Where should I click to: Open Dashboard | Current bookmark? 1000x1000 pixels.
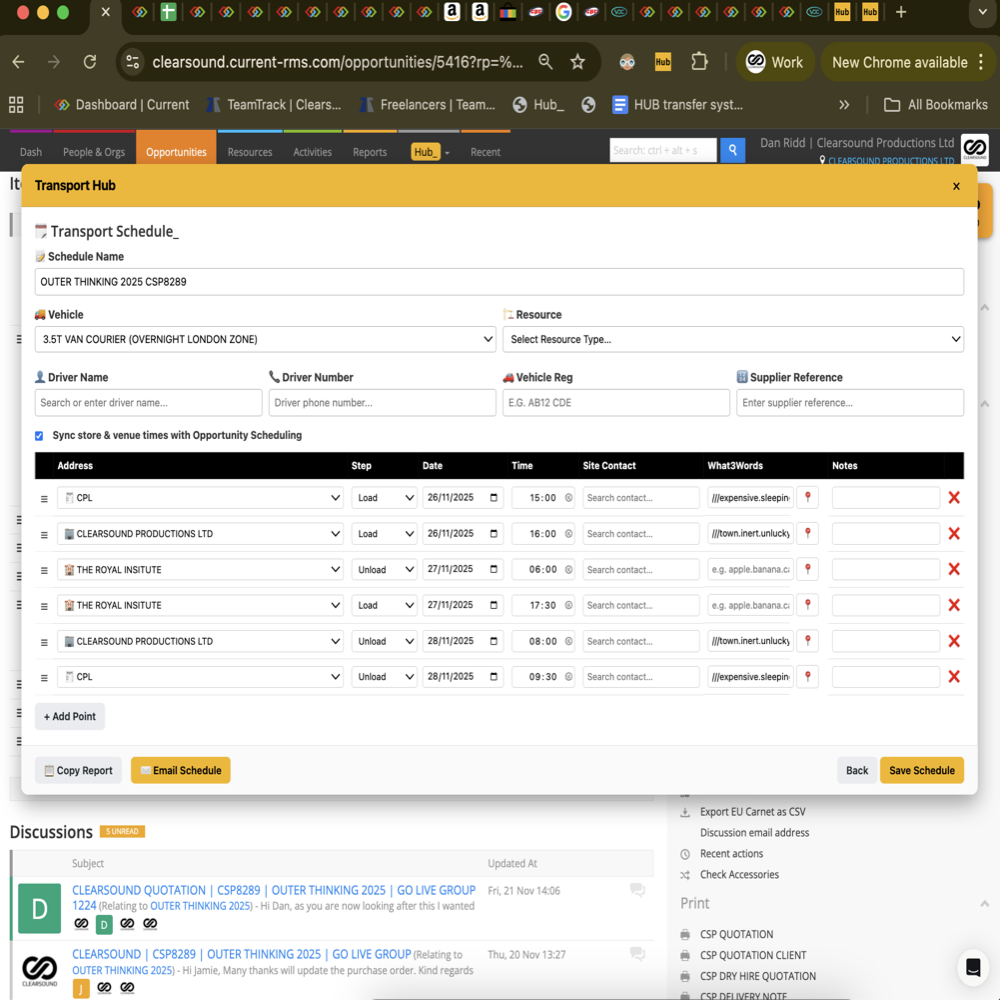coord(122,105)
